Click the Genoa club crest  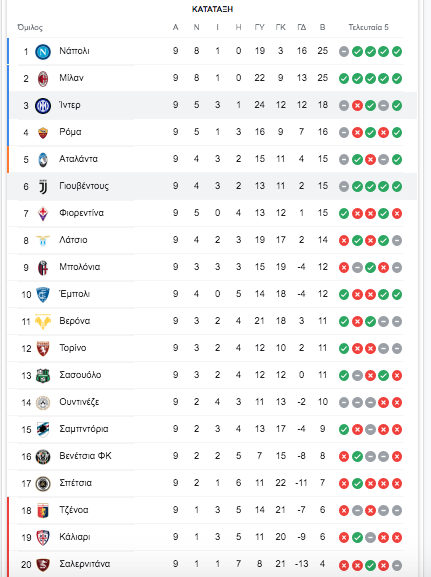coord(43,510)
